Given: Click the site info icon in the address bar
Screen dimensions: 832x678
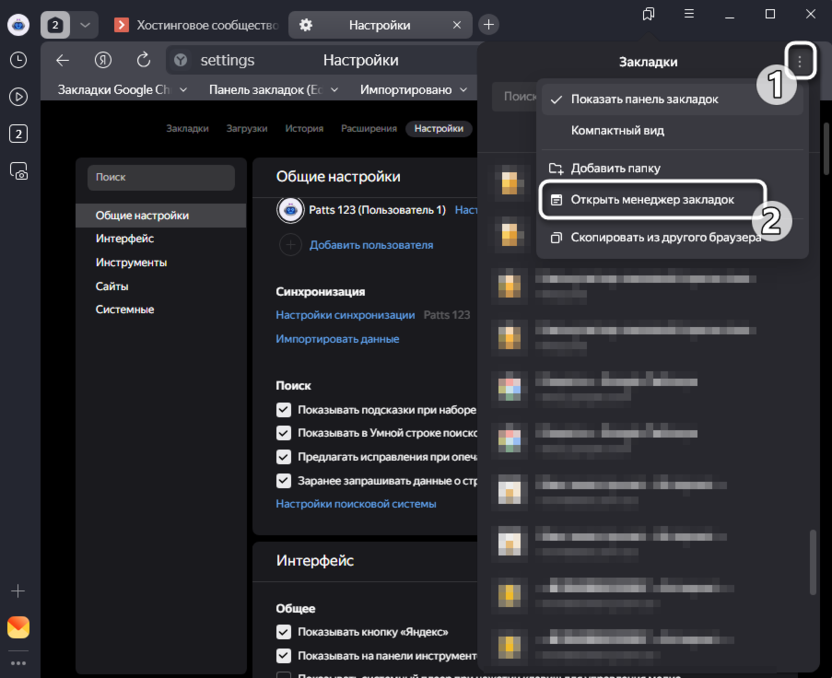Looking at the screenshot, I should coord(180,60).
